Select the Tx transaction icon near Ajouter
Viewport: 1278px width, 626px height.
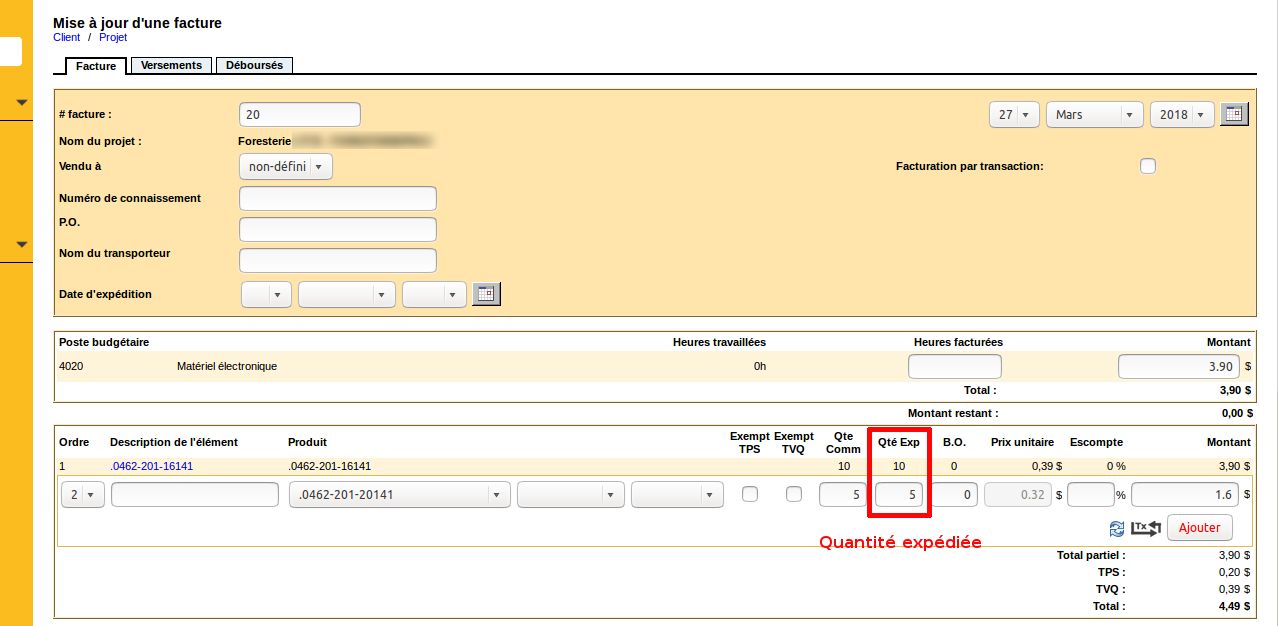(1145, 528)
